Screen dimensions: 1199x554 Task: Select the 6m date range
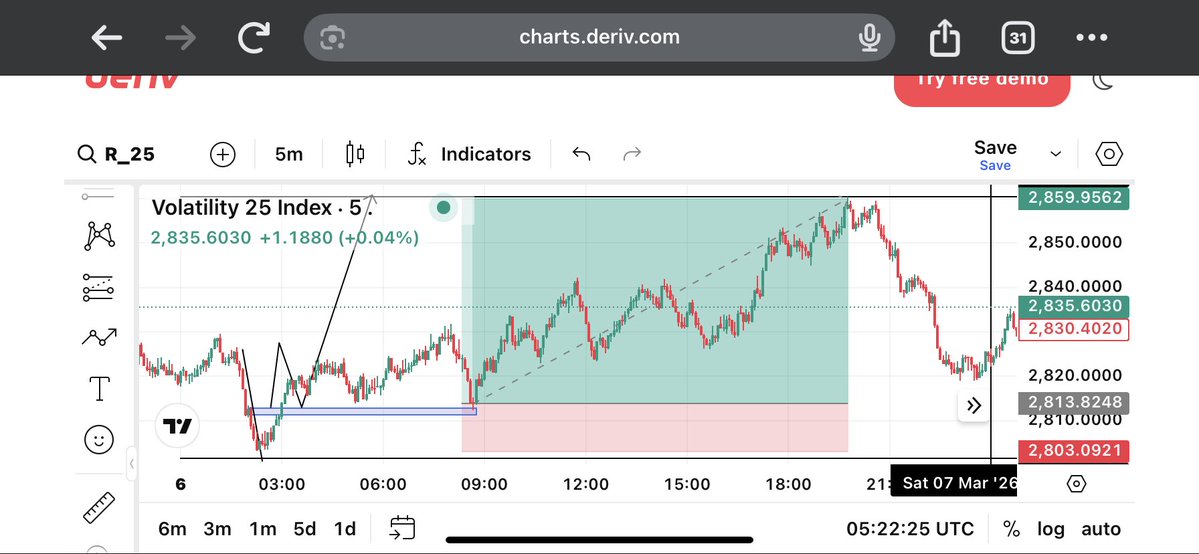point(172,529)
